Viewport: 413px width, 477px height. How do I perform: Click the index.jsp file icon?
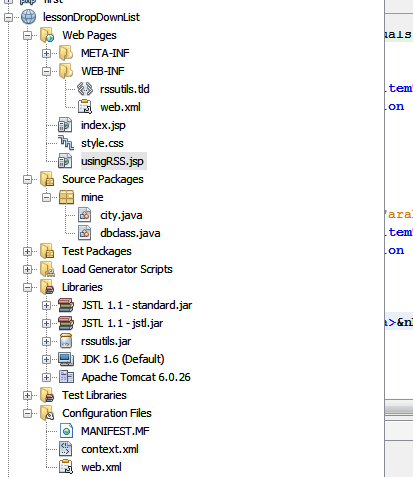pyautogui.click(x=65, y=125)
